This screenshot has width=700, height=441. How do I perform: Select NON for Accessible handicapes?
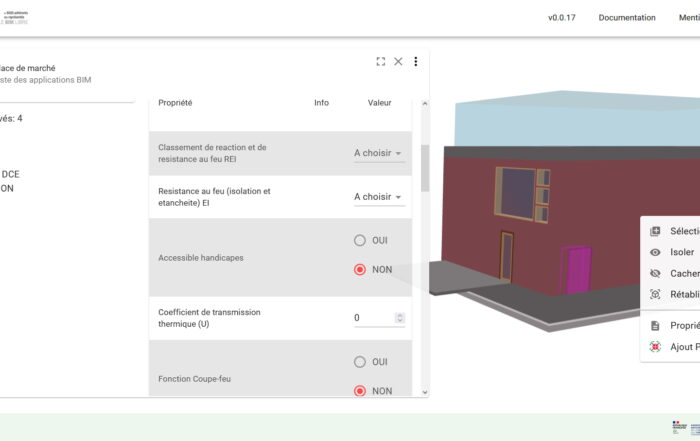tap(360, 269)
